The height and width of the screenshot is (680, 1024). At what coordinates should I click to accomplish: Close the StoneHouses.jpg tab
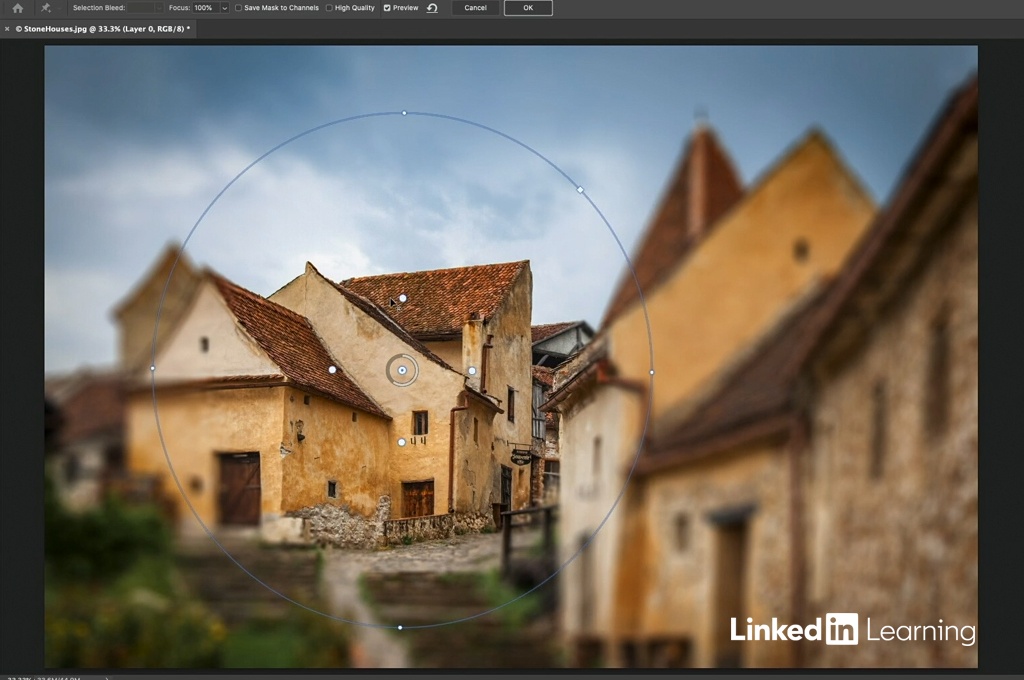tap(7, 29)
